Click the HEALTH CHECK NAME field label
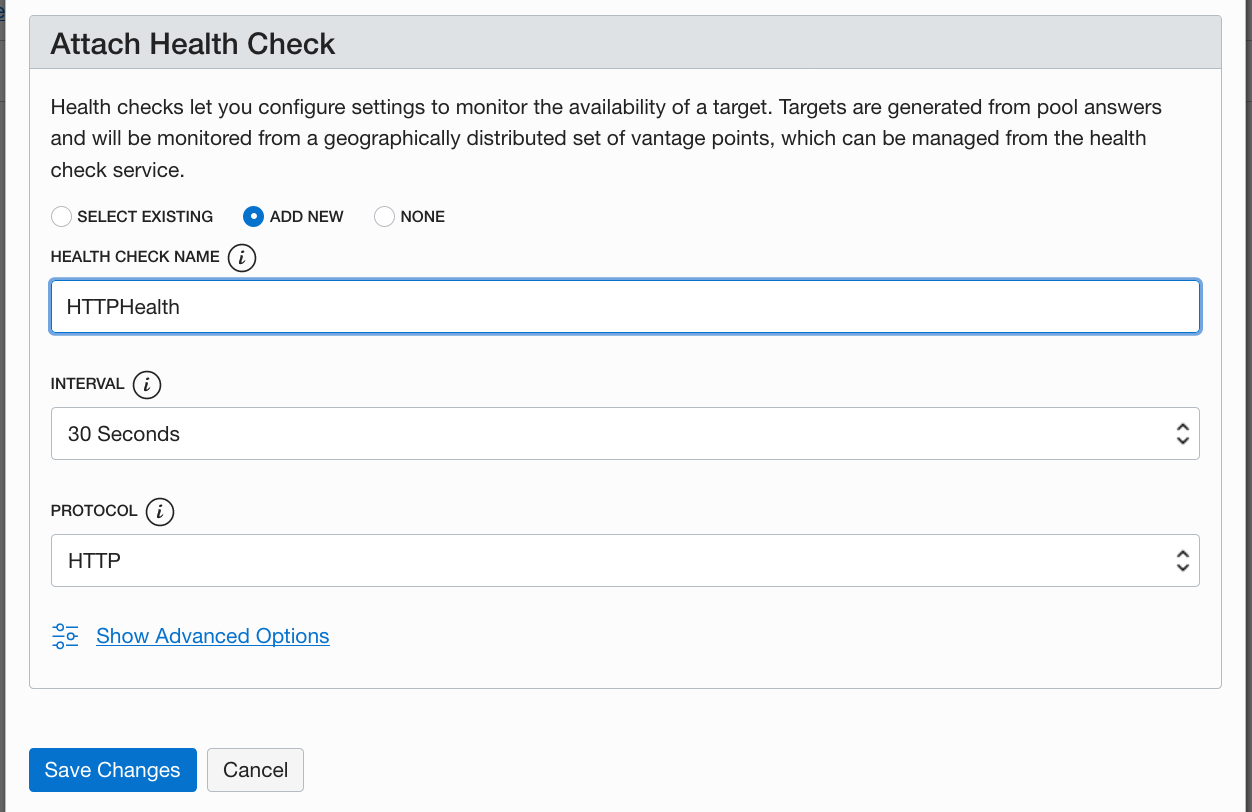The width and height of the screenshot is (1252, 812). pos(135,257)
